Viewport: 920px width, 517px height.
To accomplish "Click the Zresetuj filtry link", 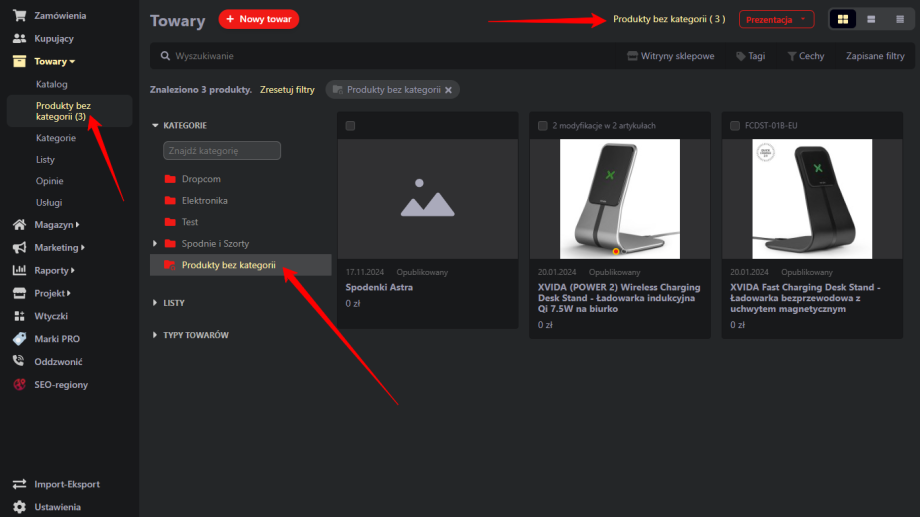I will [287, 89].
